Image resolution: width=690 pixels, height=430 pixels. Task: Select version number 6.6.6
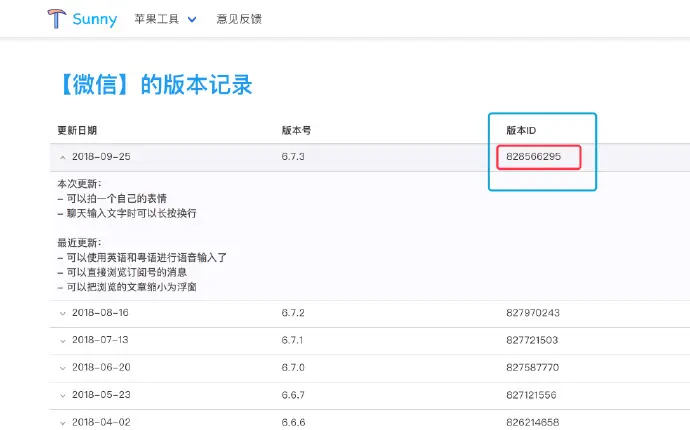click(x=294, y=422)
